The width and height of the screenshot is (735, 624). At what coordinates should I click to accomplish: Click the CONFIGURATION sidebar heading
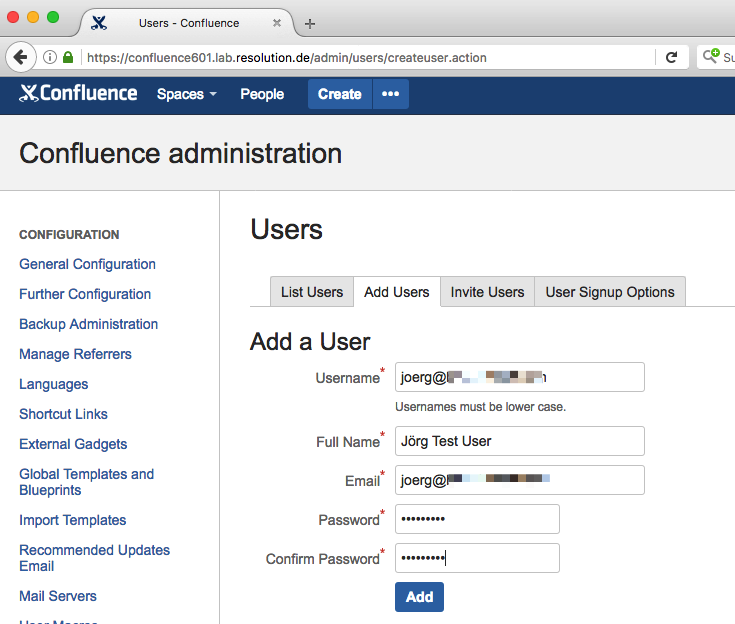coord(69,234)
